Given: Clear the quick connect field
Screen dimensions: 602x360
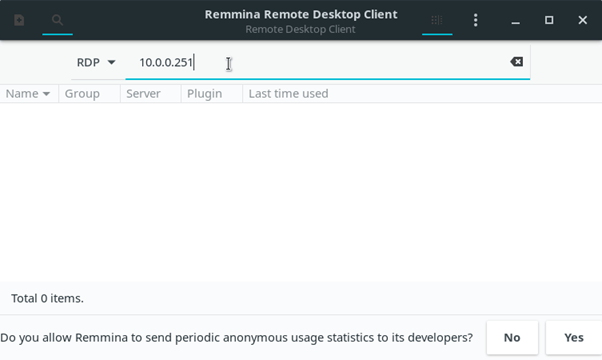Looking at the screenshot, I should click(516, 62).
